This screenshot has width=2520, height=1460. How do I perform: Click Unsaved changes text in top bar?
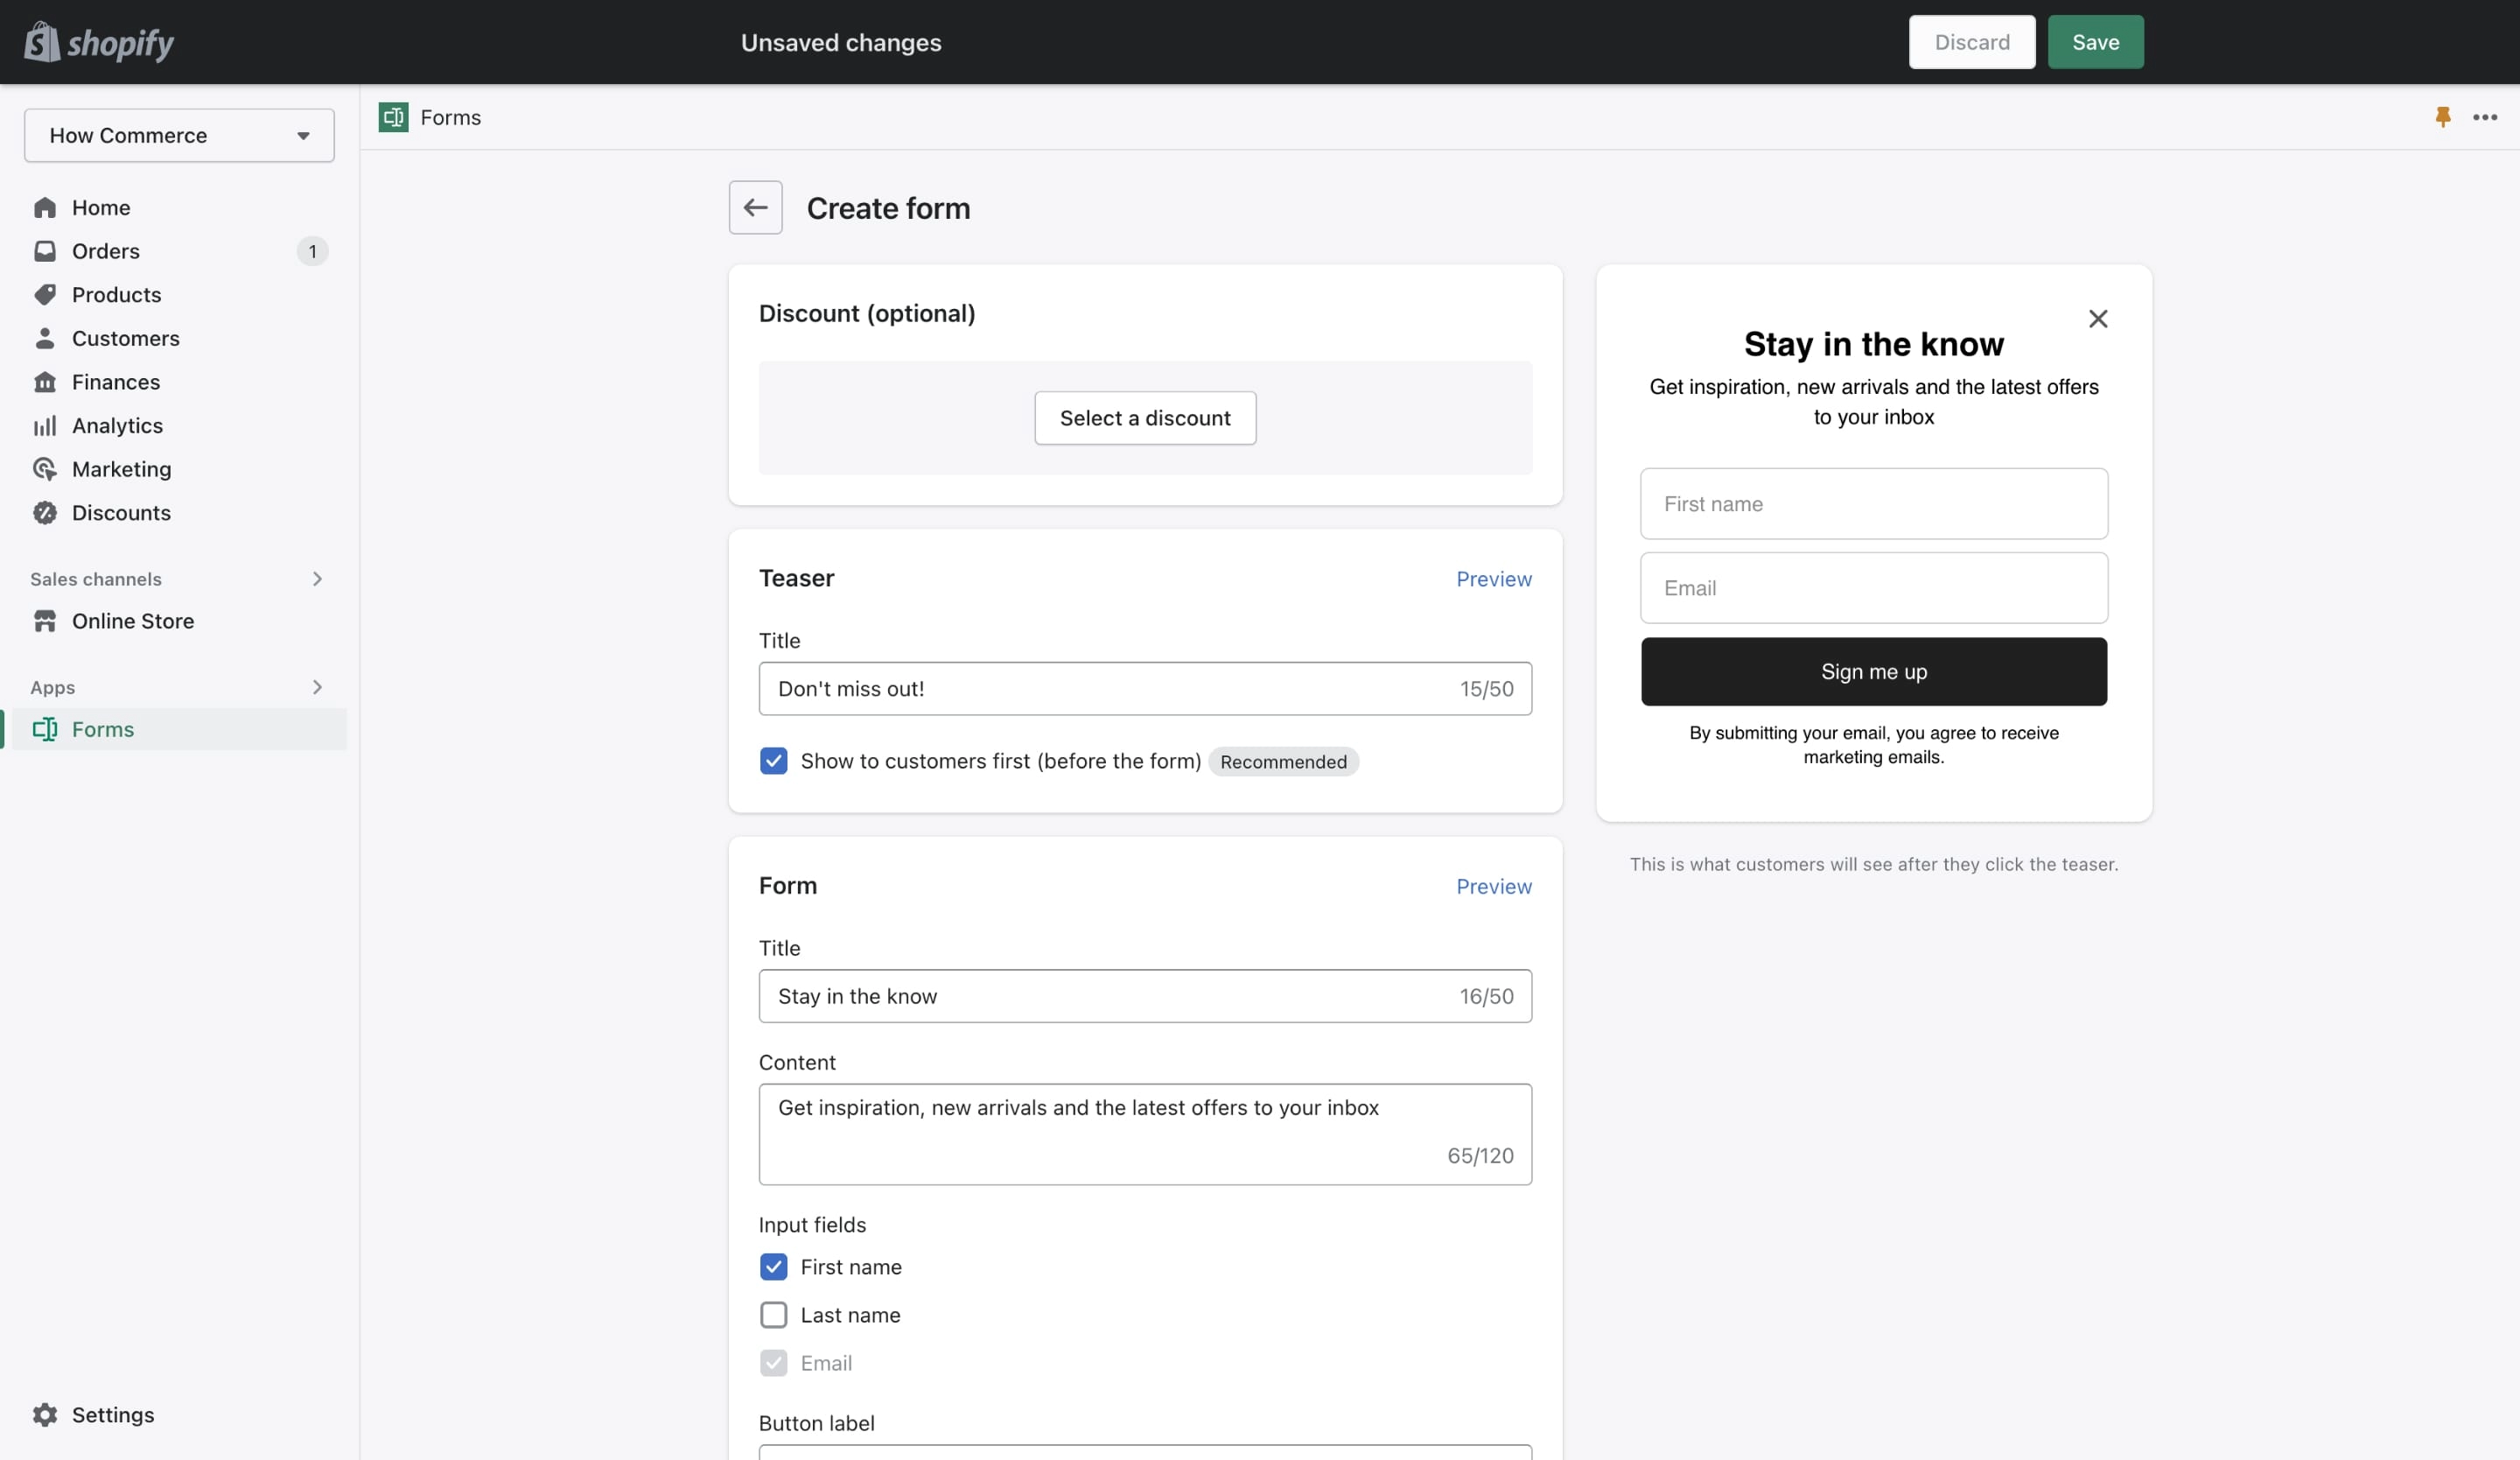[x=841, y=42]
